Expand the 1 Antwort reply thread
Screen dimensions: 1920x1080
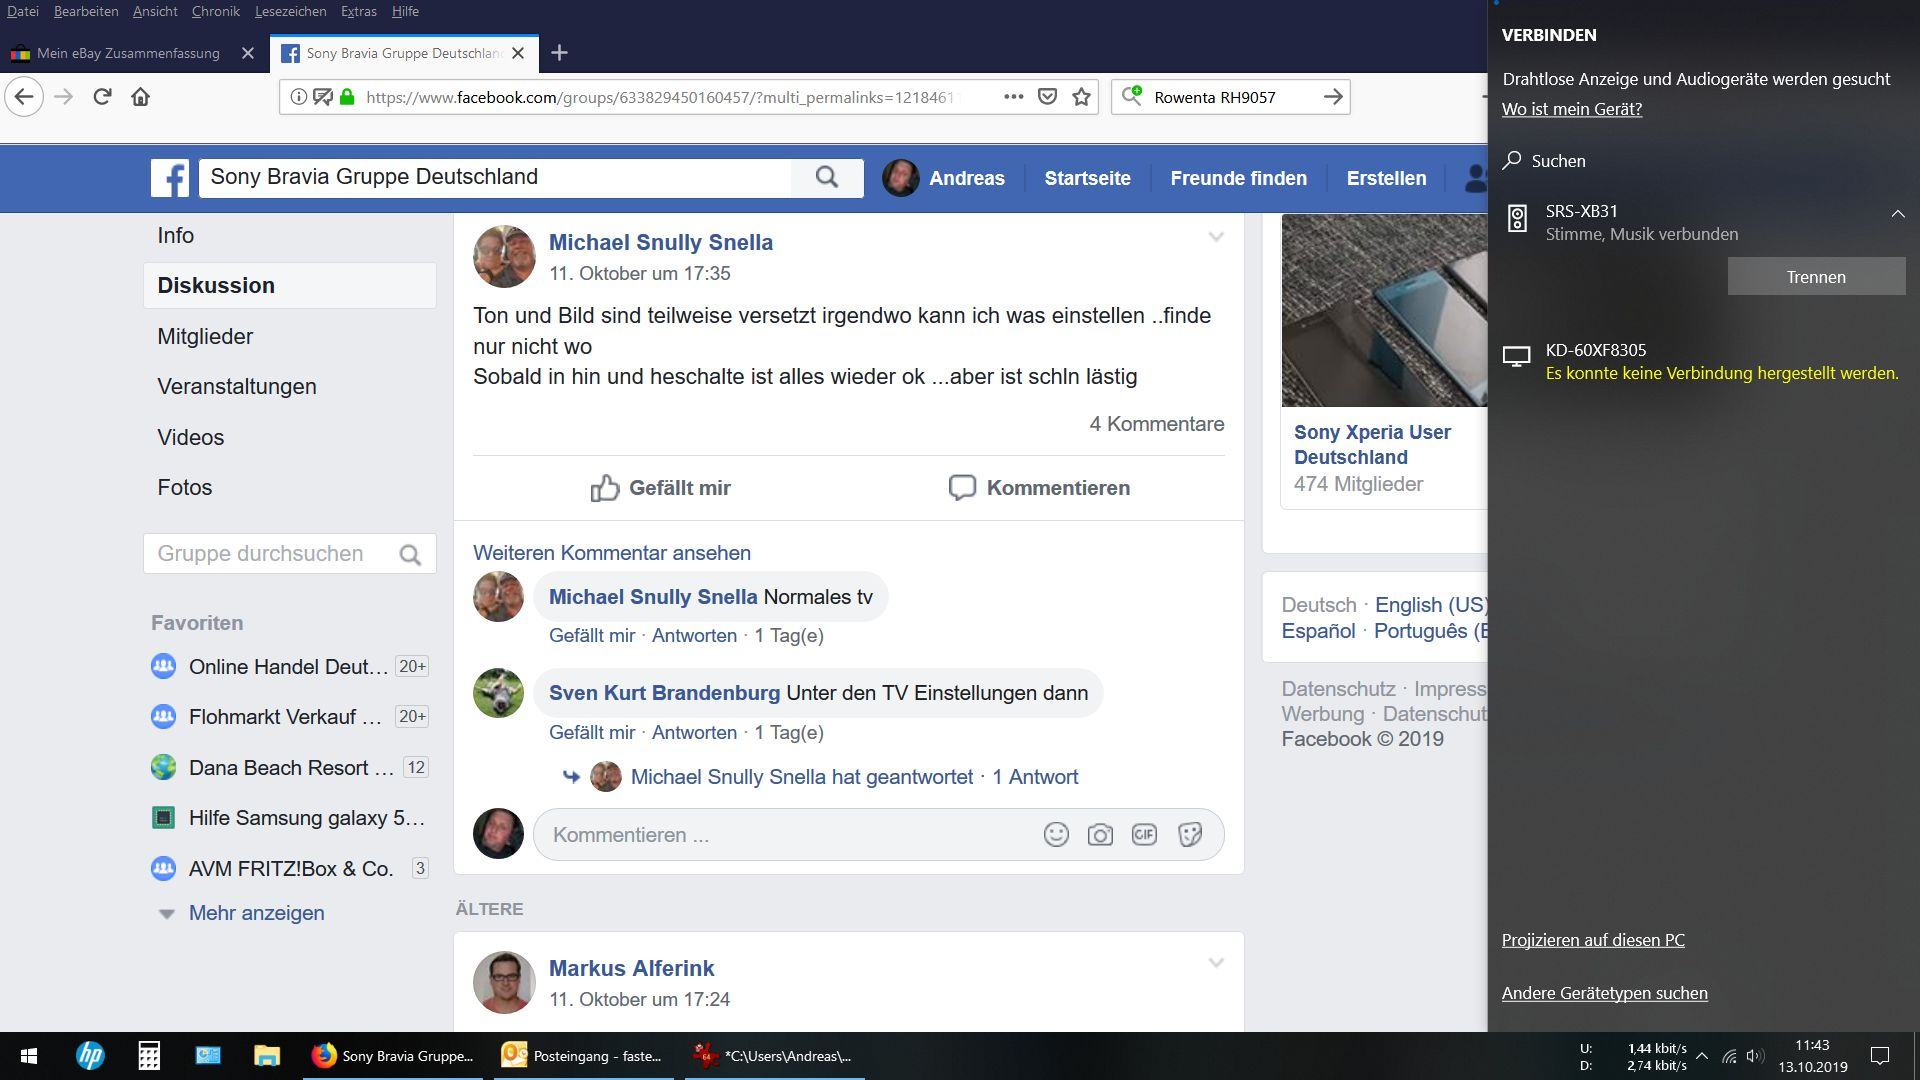[x=1035, y=777]
